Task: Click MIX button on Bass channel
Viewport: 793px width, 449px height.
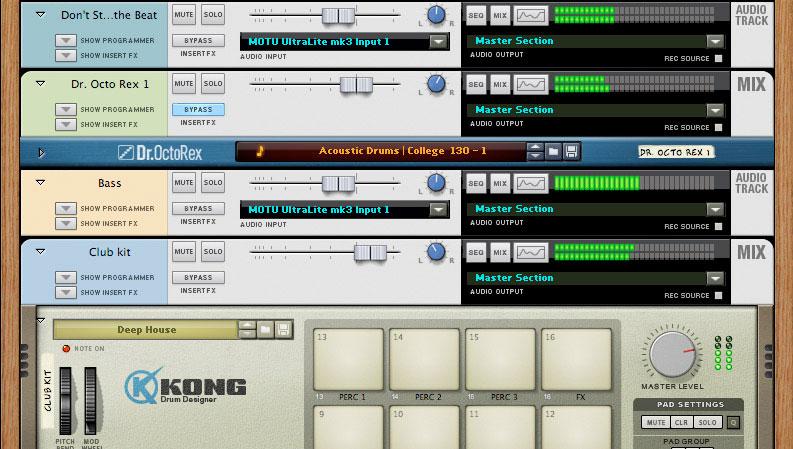Action: click(500, 184)
